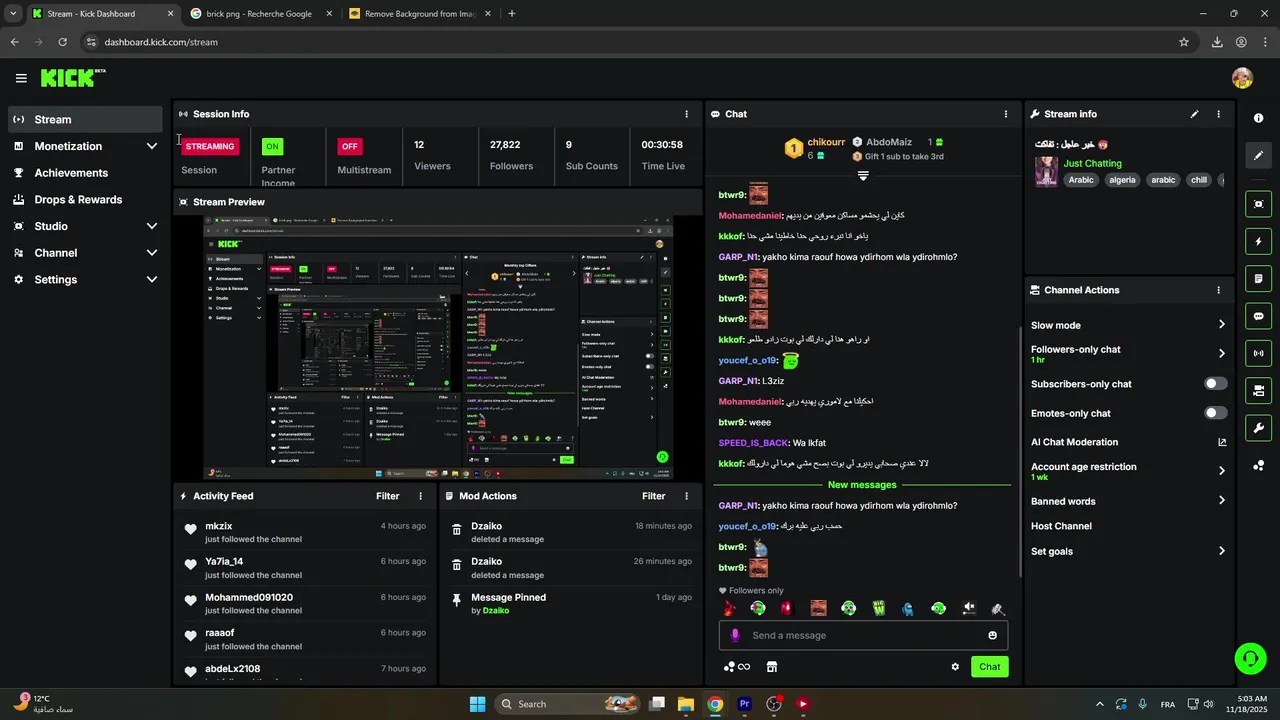Select the highlighted pencil icon in the right sidebar

click(x=1258, y=155)
